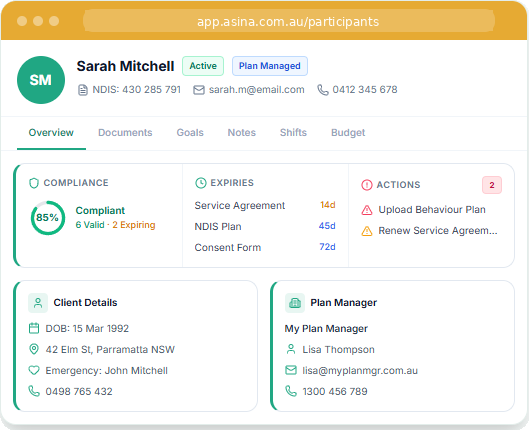Image resolution: width=529 pixels, height=430 pixels.
Task: Click the 42 Elm St, Parramatta NSW address
Action: (110, 349)
